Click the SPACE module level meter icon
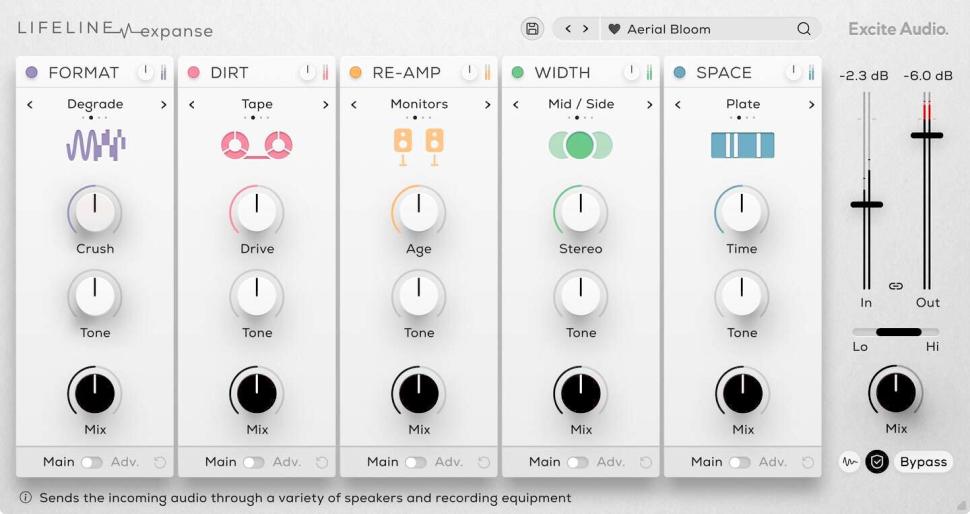This screenshot has height=514, width=970. click(811, 72)
